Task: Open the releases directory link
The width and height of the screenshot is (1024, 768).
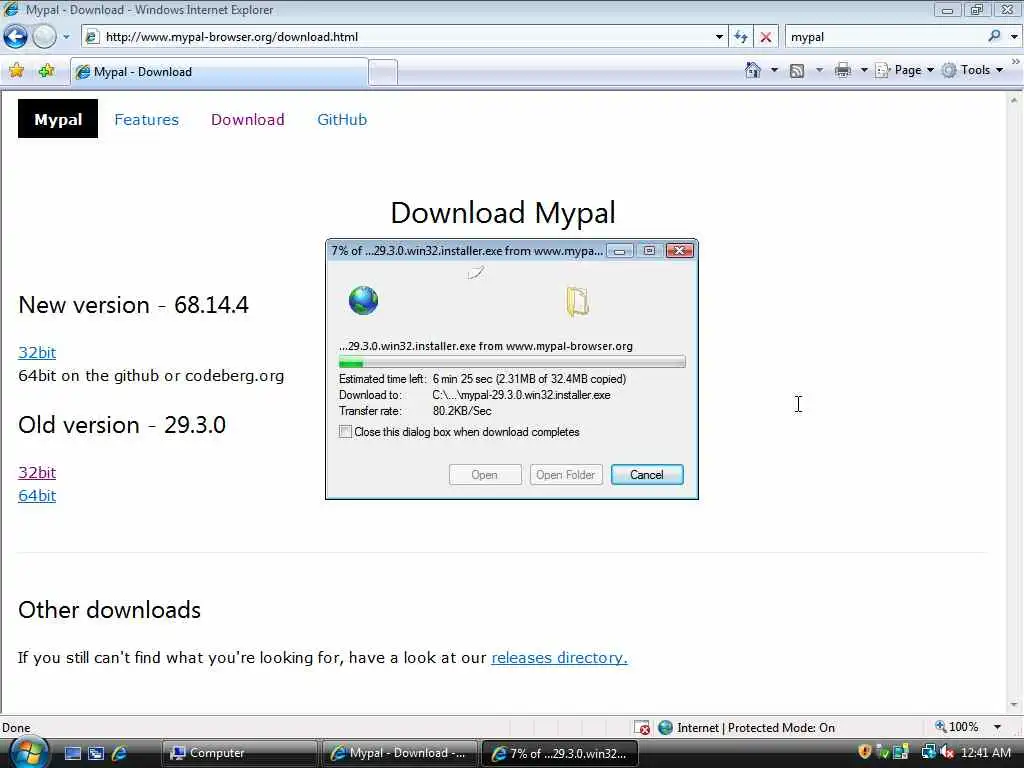Action: (559, 658)
